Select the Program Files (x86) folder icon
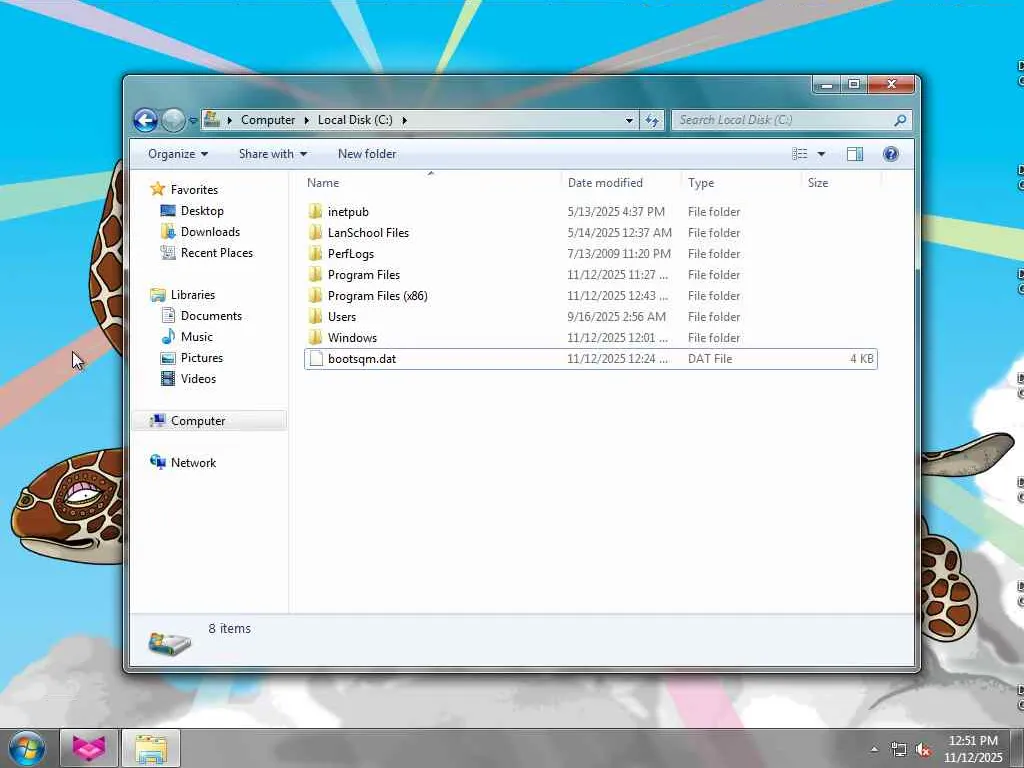Screen dimensions: 1024x768 point(315,295)
